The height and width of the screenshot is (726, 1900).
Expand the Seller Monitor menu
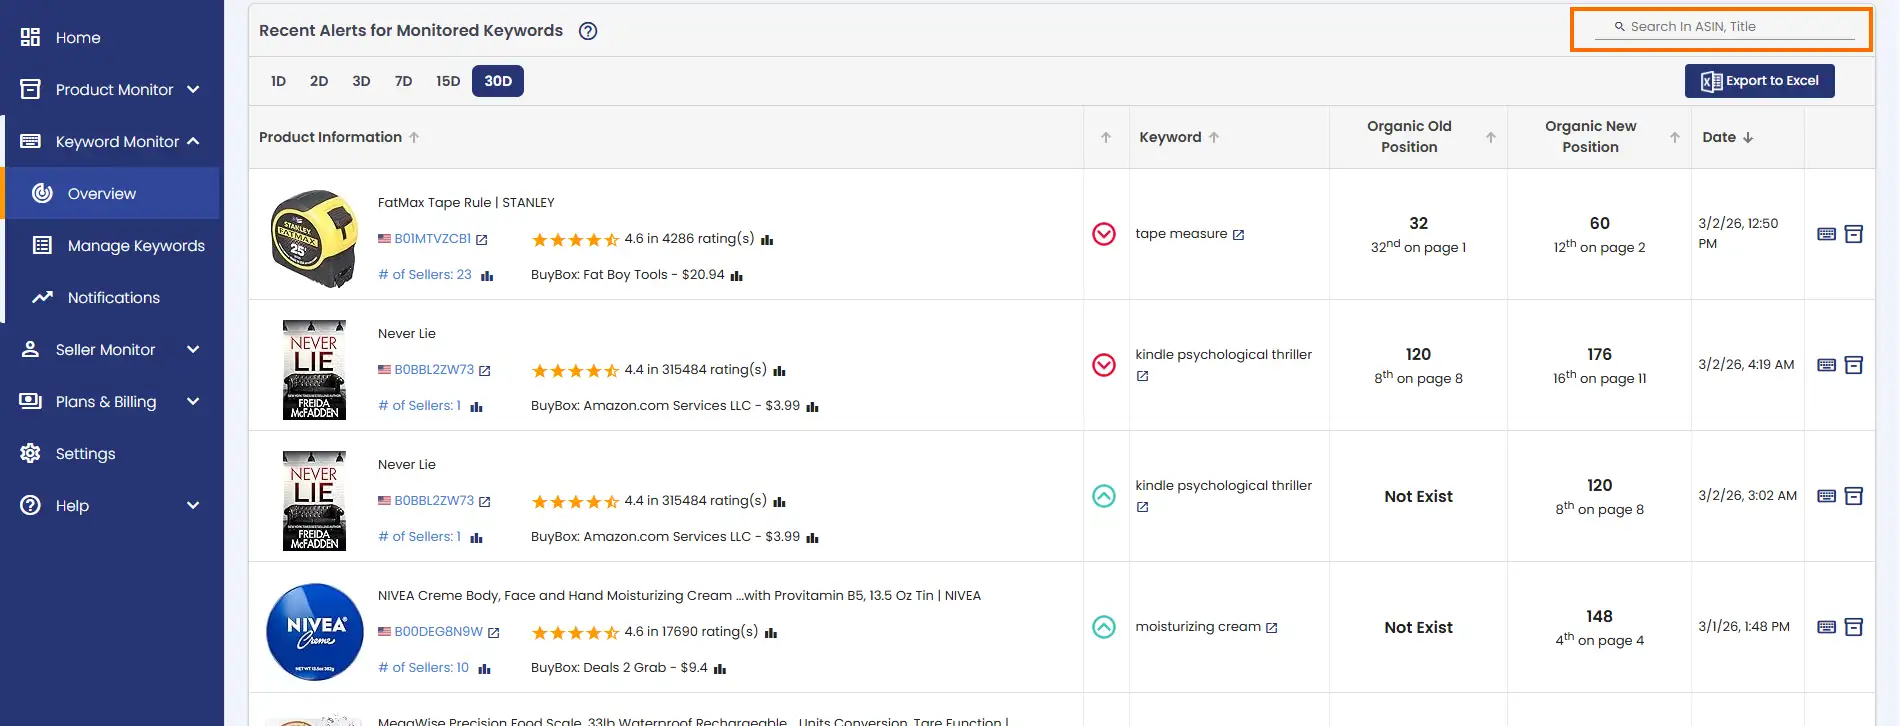click(110, 350)
